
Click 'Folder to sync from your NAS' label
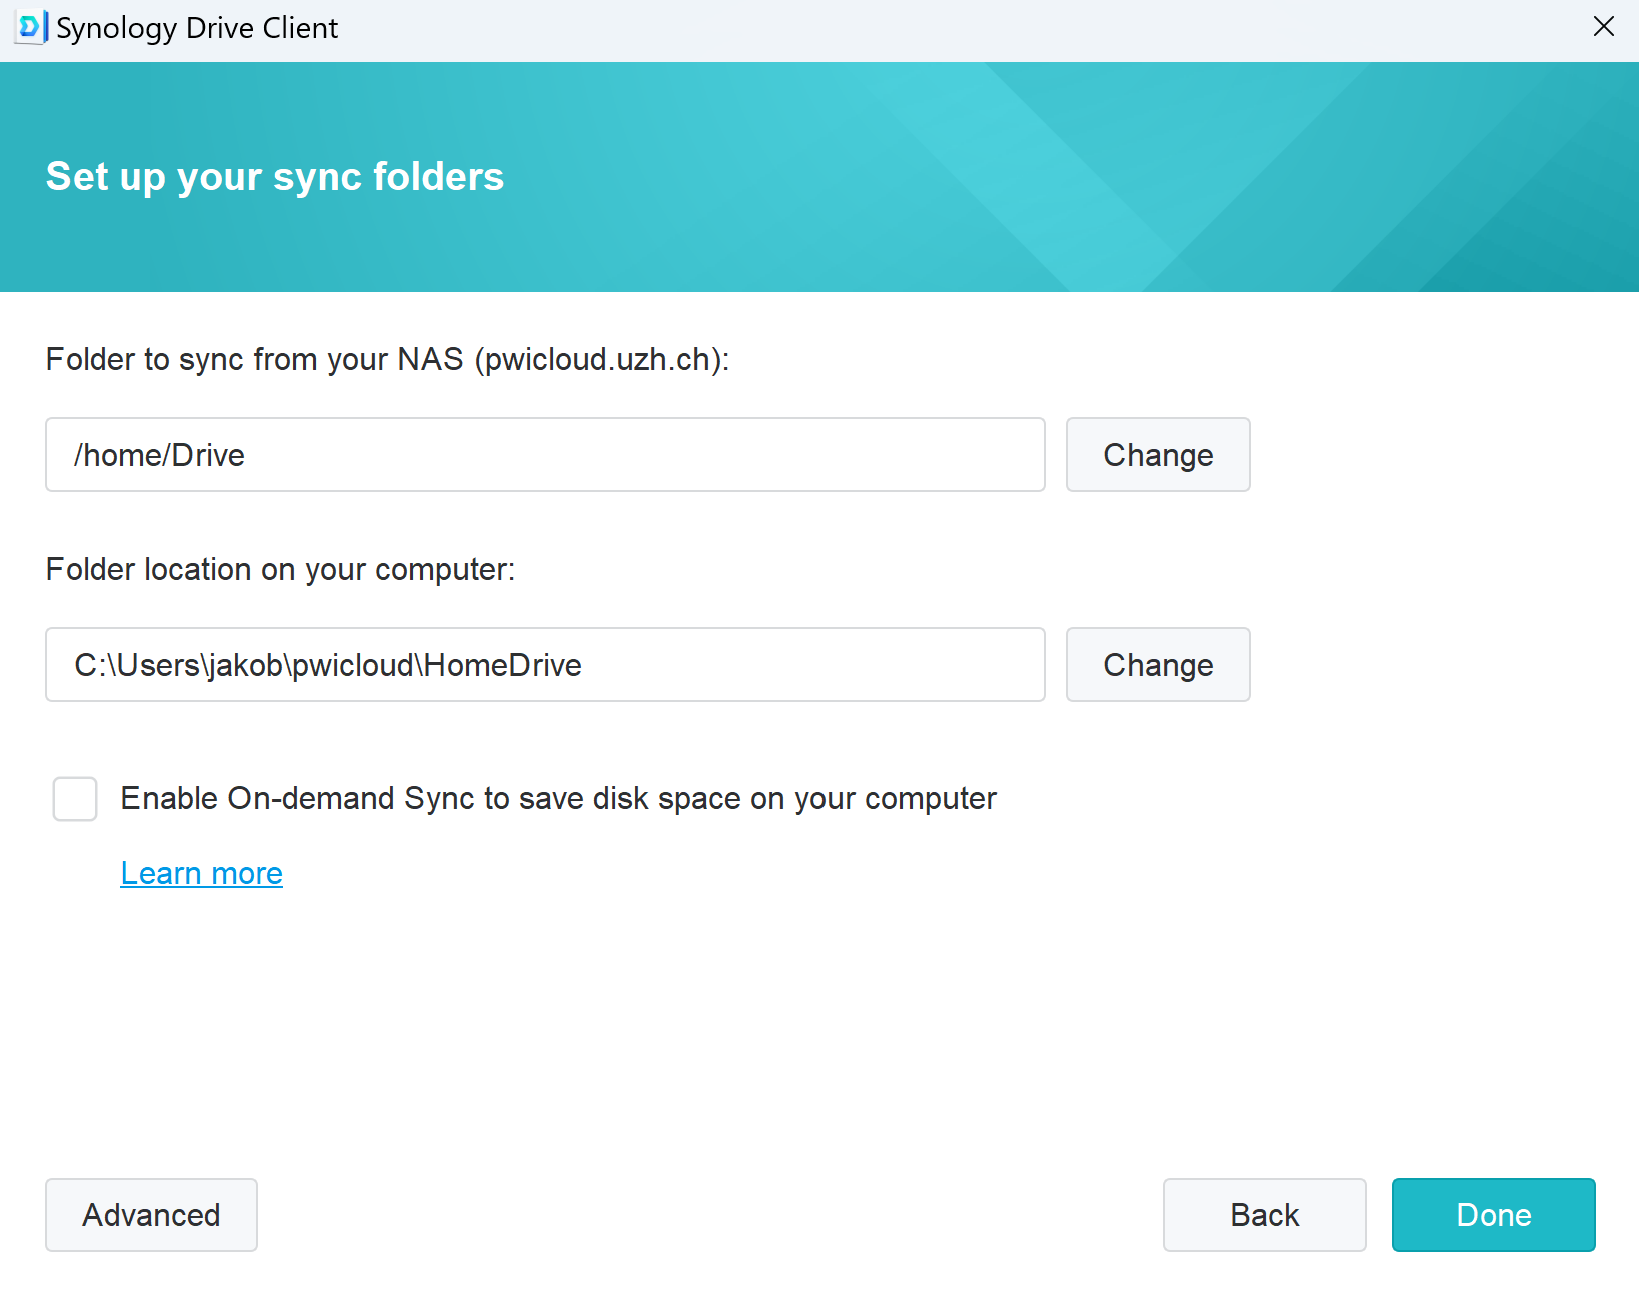pyautogui.click(x=388, y=359)
